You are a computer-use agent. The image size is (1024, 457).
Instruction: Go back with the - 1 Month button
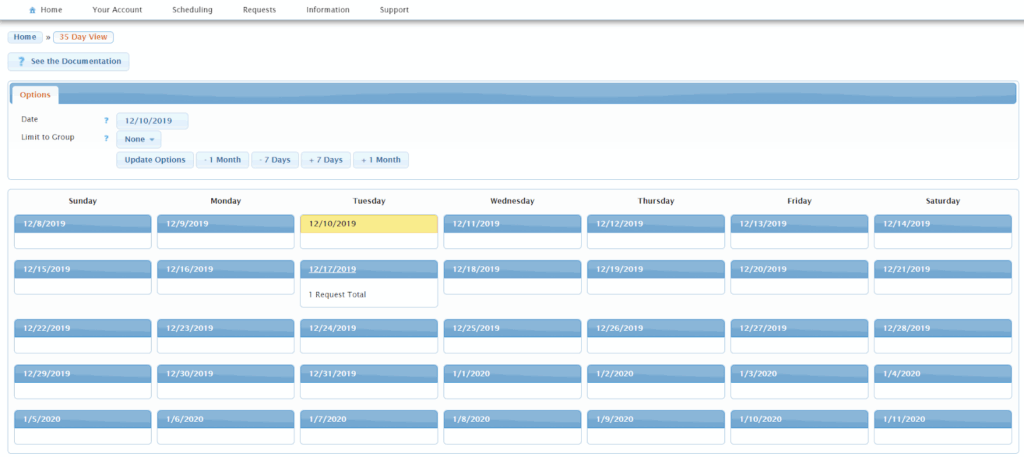tap(222, 160)
